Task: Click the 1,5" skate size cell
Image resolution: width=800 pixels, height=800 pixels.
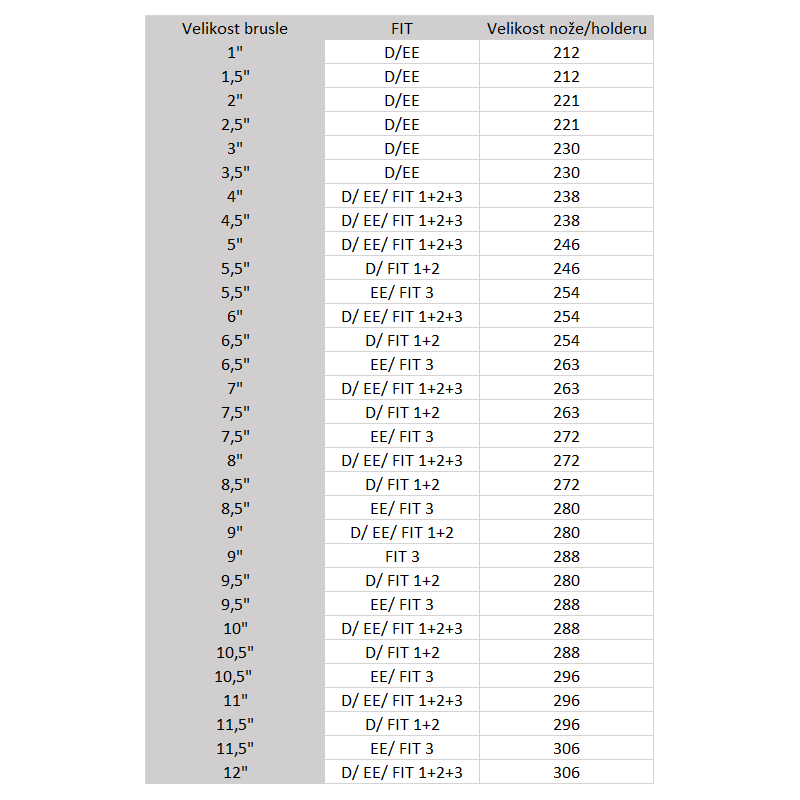Action: pos(235,76)
